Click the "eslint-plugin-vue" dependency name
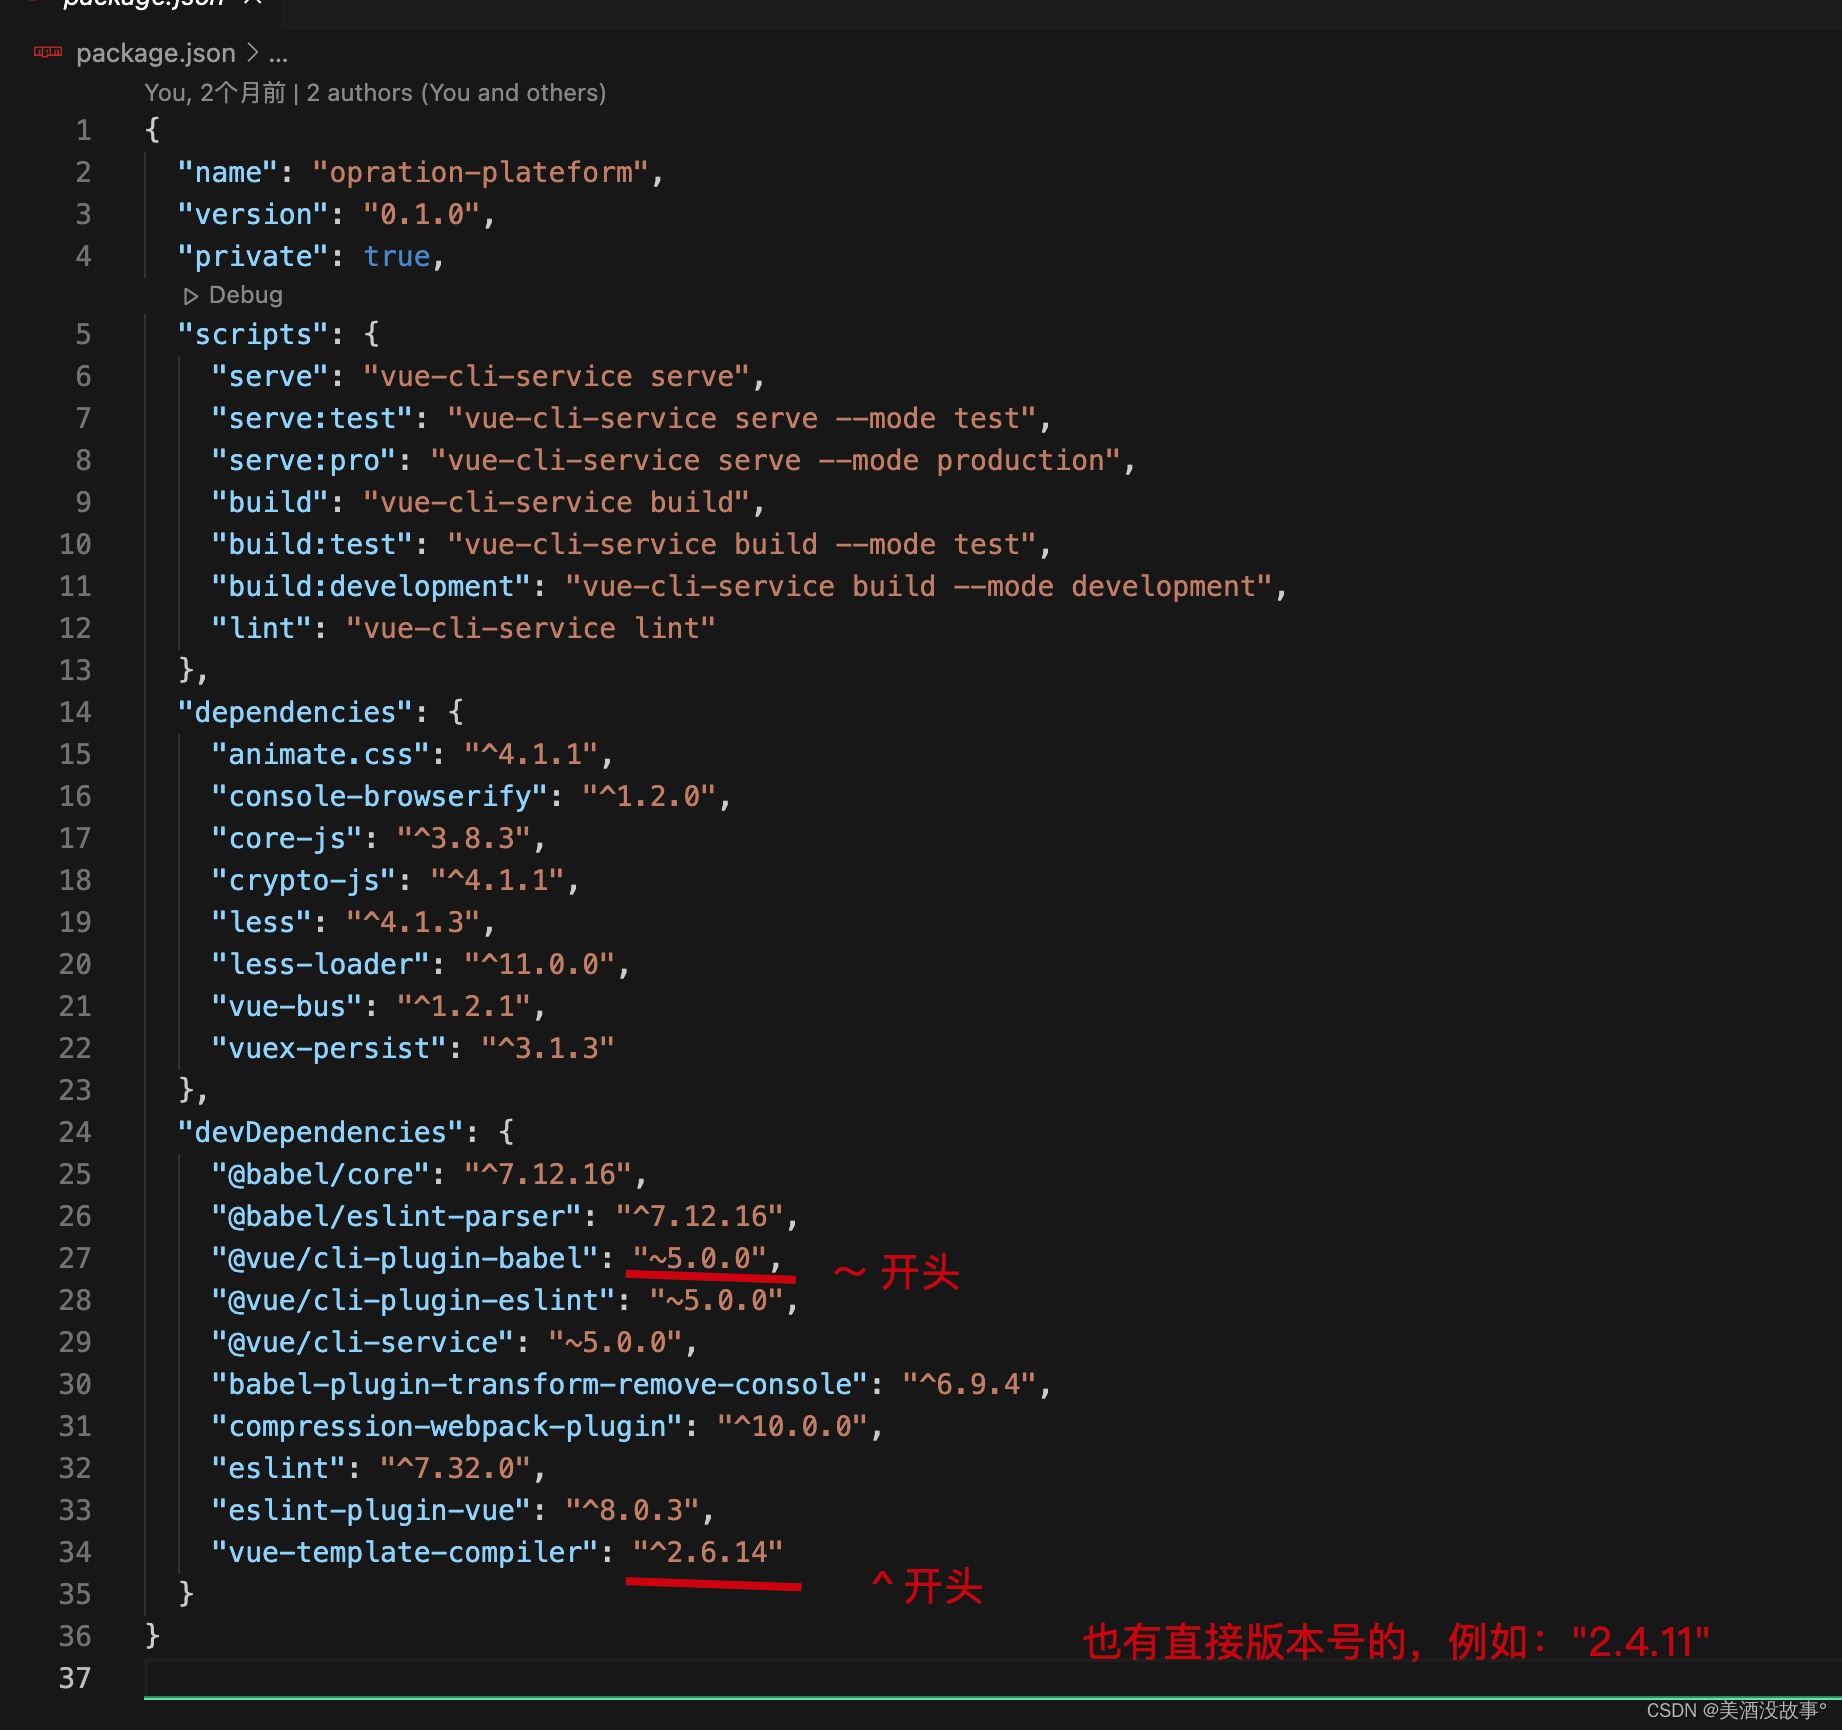 pos(372,1510)
